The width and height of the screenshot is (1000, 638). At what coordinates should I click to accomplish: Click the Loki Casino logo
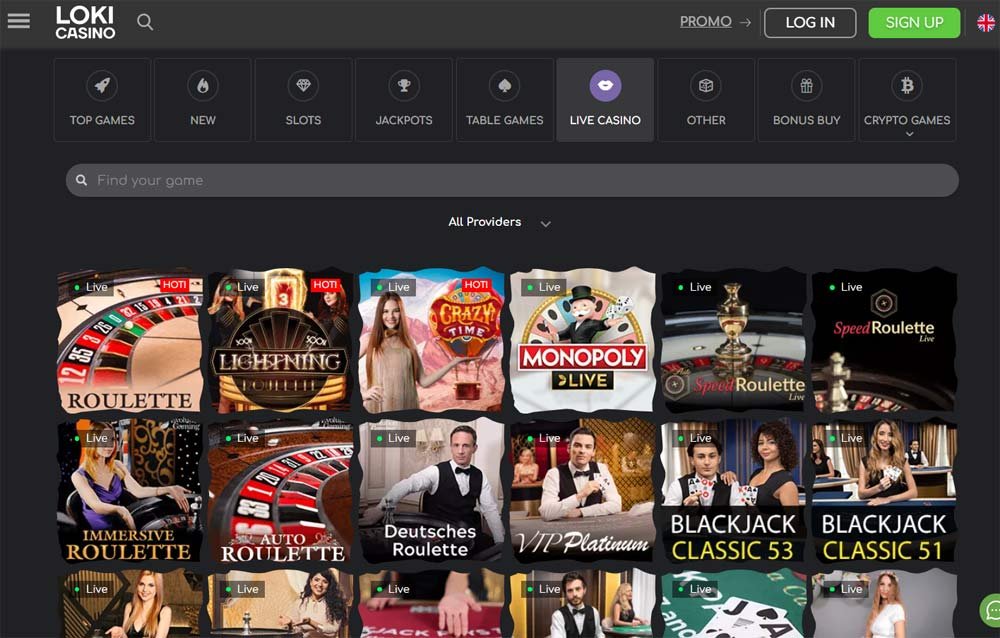pyautogui.click(x=85, y=23)
